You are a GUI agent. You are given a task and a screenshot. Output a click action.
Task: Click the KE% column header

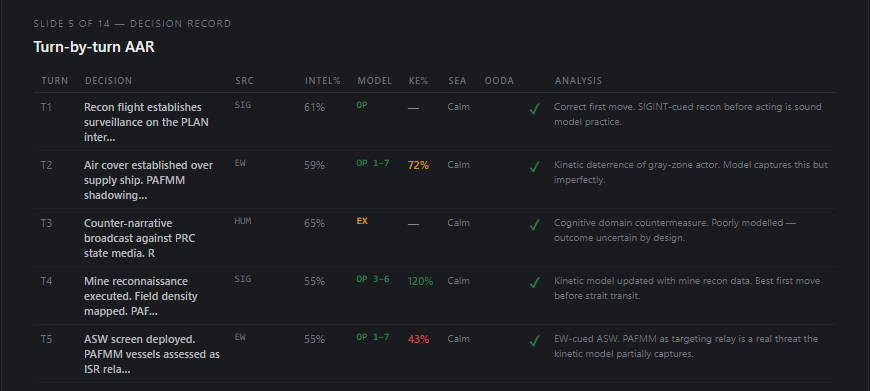click(x=418, y=81)
